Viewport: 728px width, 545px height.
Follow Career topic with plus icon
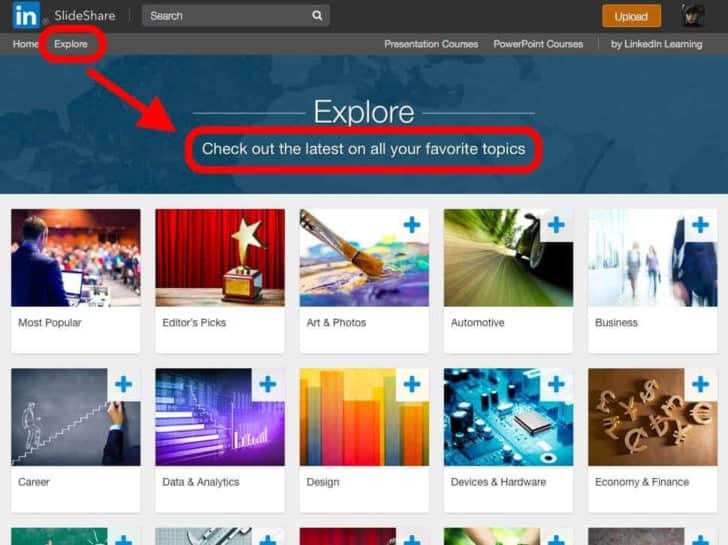(x=124, y=384)
